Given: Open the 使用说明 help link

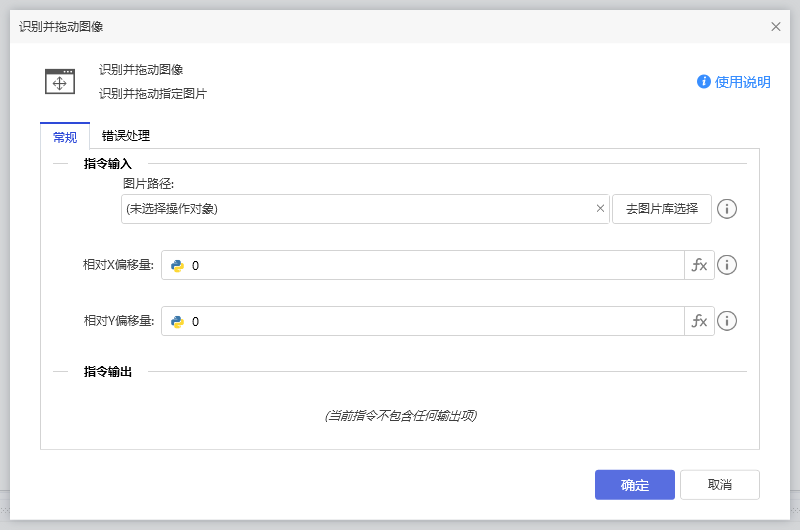Looking at the screenshot, I should tap(734, 82).
